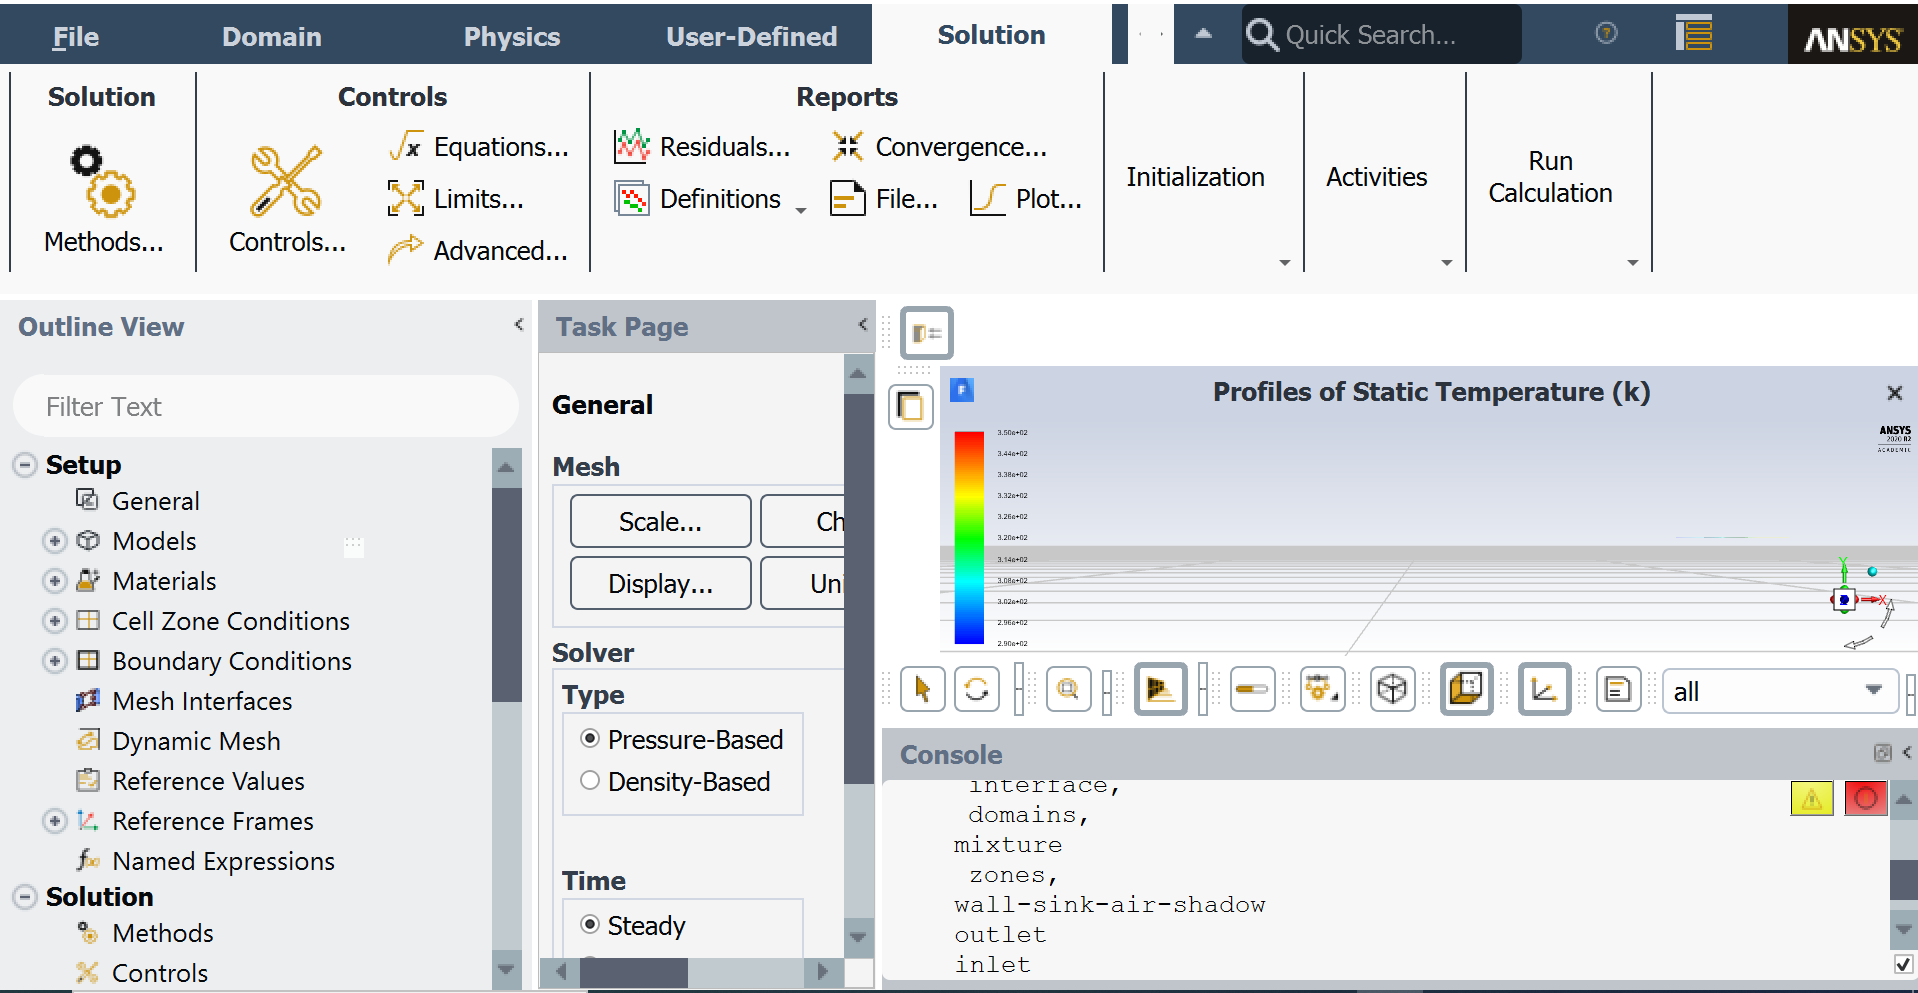Click the rotate view tool icon
The height and width of the screenshot is (993, 1918).
tap(976, 690)
